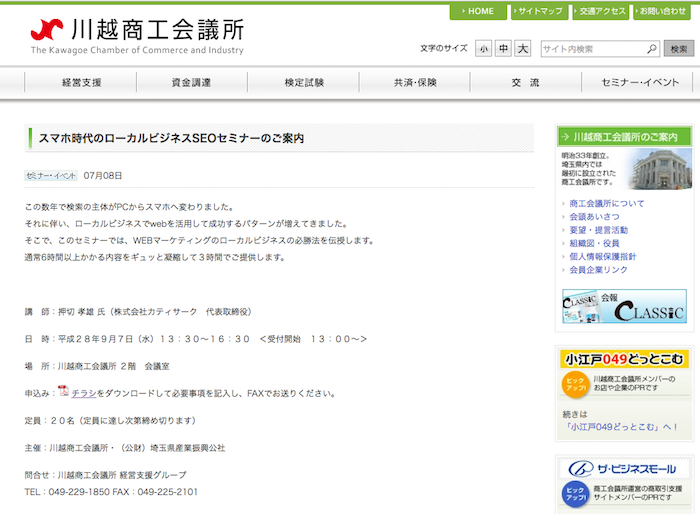Open サイトマップ page
This screenshot has height=514, width=700.
pos(539,11)
